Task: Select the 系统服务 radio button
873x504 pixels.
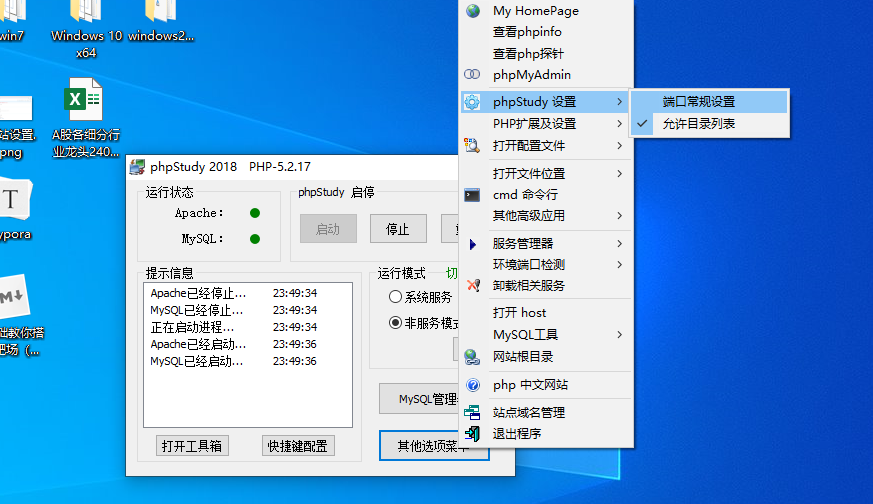Action: pos(395,297)
